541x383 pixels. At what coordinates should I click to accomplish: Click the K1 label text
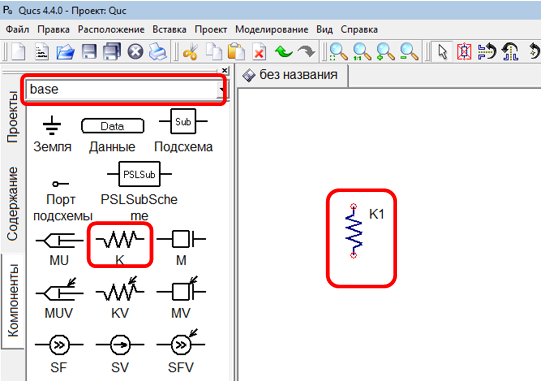pos(376,214)
